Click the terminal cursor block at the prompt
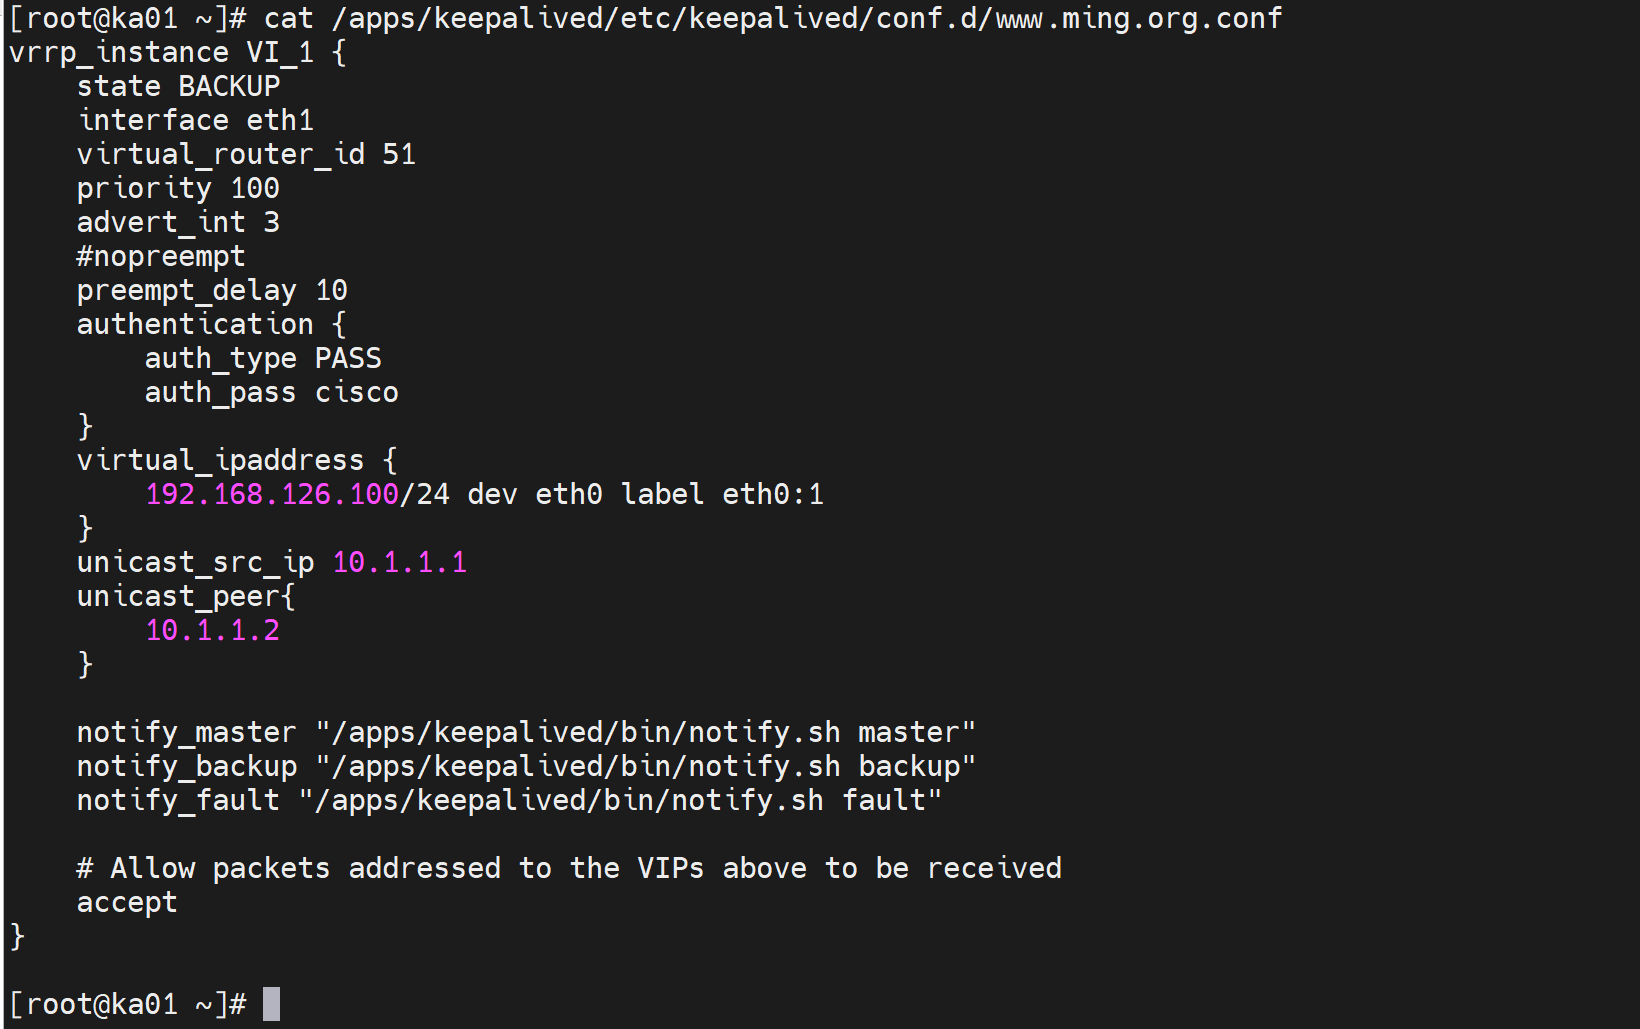The width and height of the screenshot is (1640, 1029). pos(271,1004)
